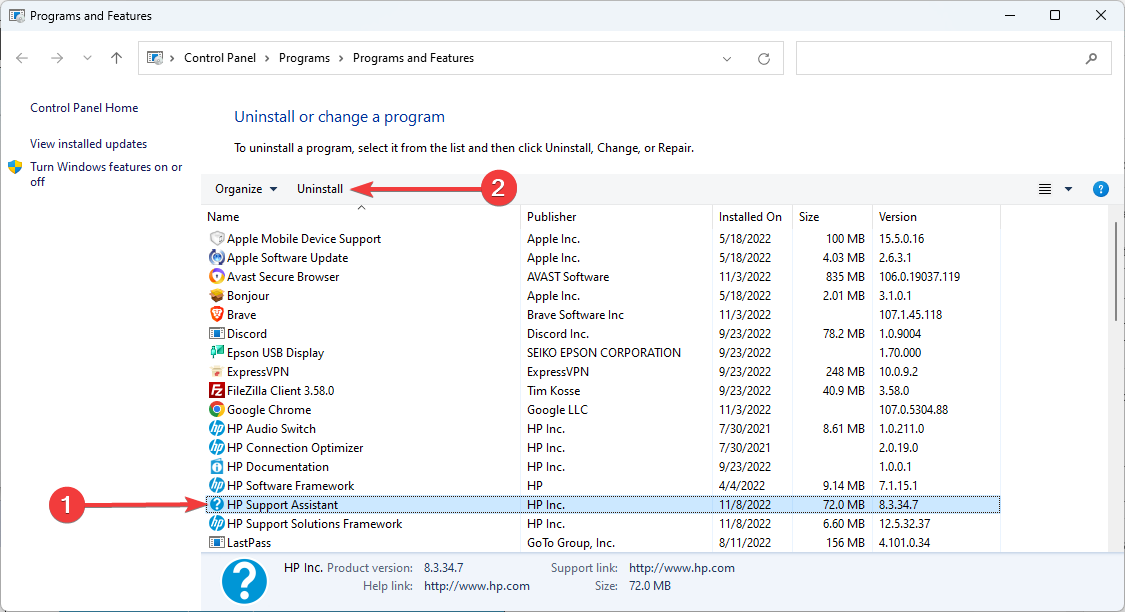Click the Control Panel search box
This screenshot has height=612, width=1125.
click(940, 59)
